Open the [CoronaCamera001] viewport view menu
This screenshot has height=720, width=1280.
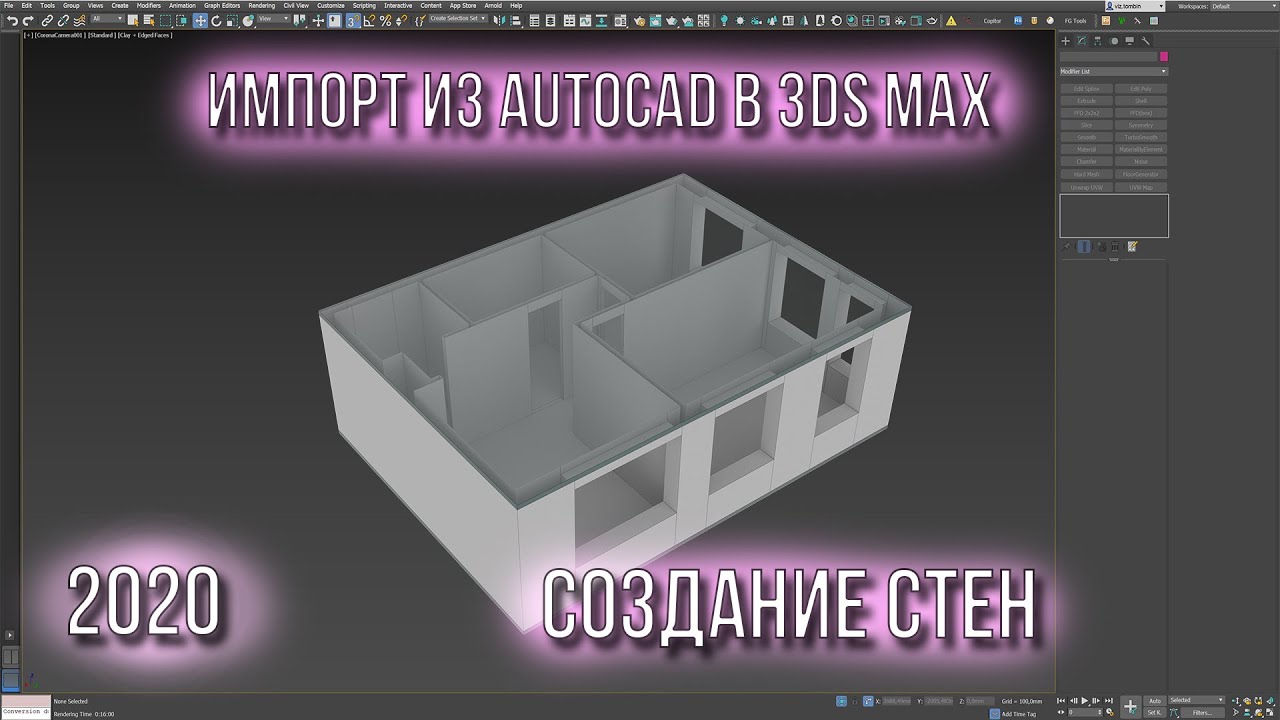click(x=59, y=35)
